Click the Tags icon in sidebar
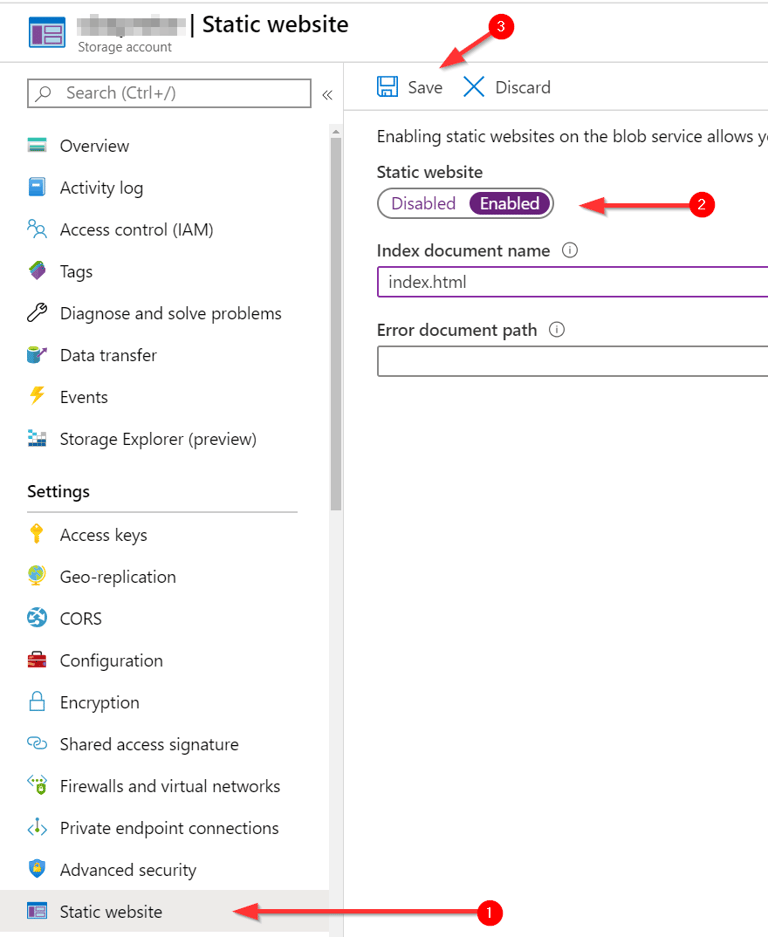This screenshot has width=768, height=937. pos(37,271)
